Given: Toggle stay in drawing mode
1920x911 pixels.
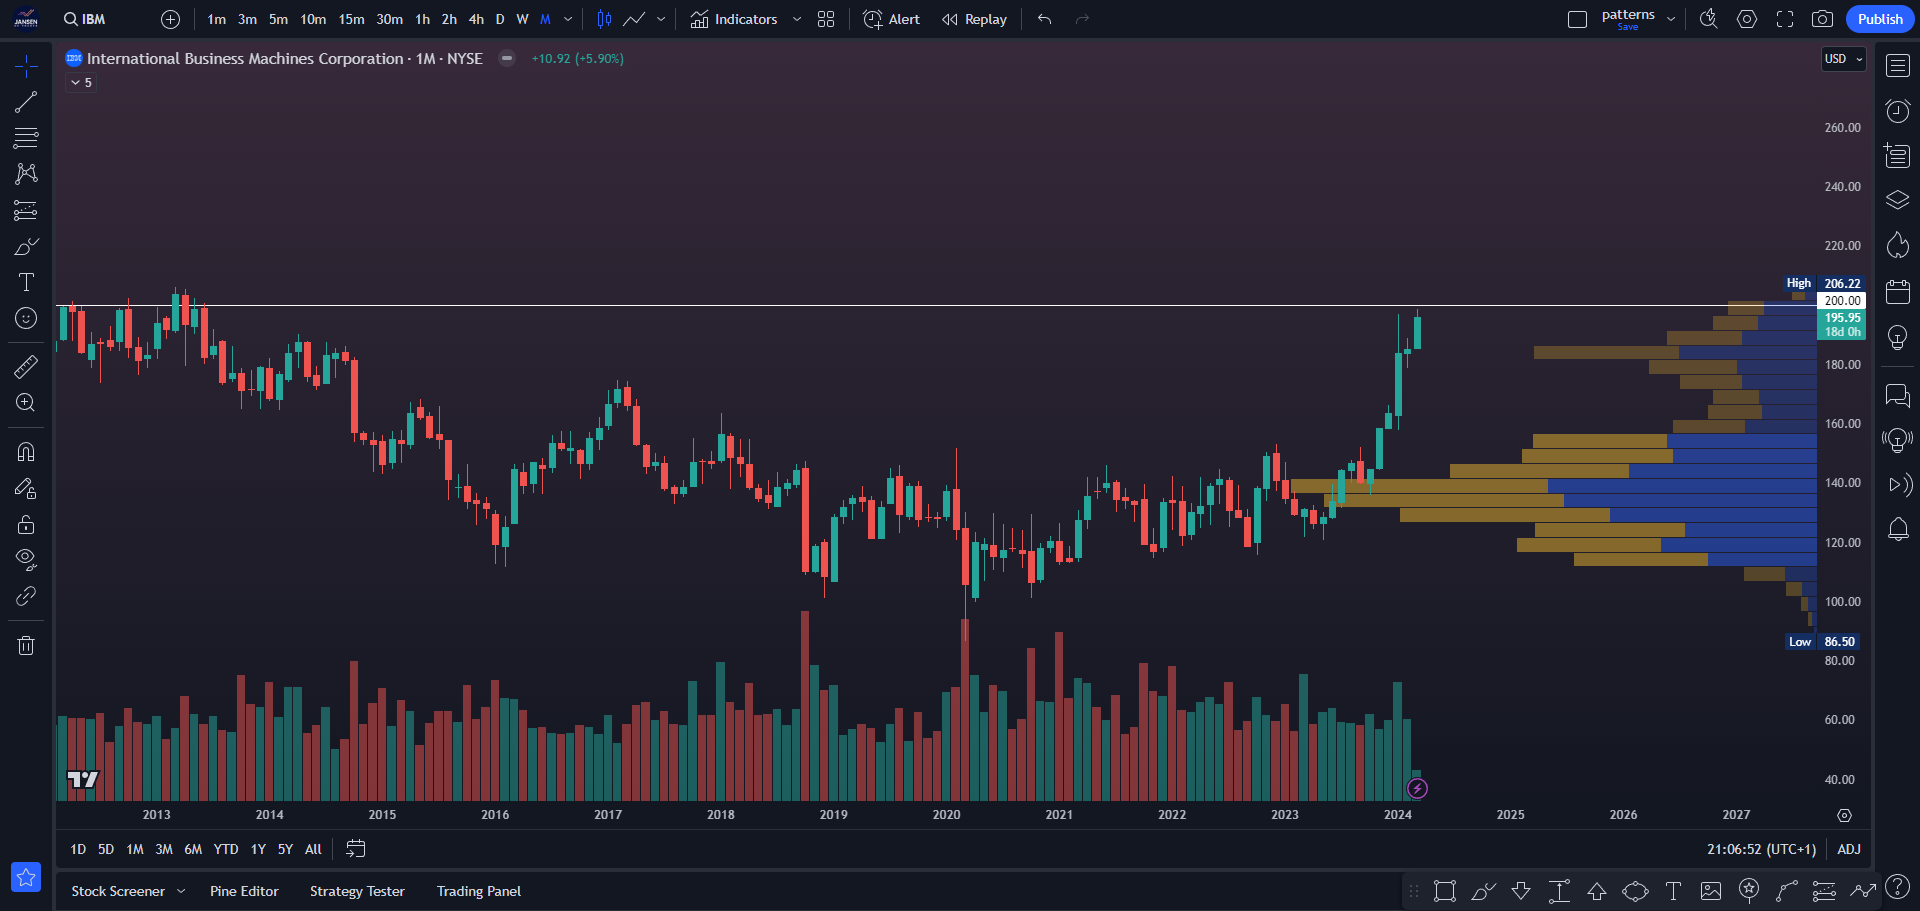Looking at the screenshot, I should [x=26, y=488].
